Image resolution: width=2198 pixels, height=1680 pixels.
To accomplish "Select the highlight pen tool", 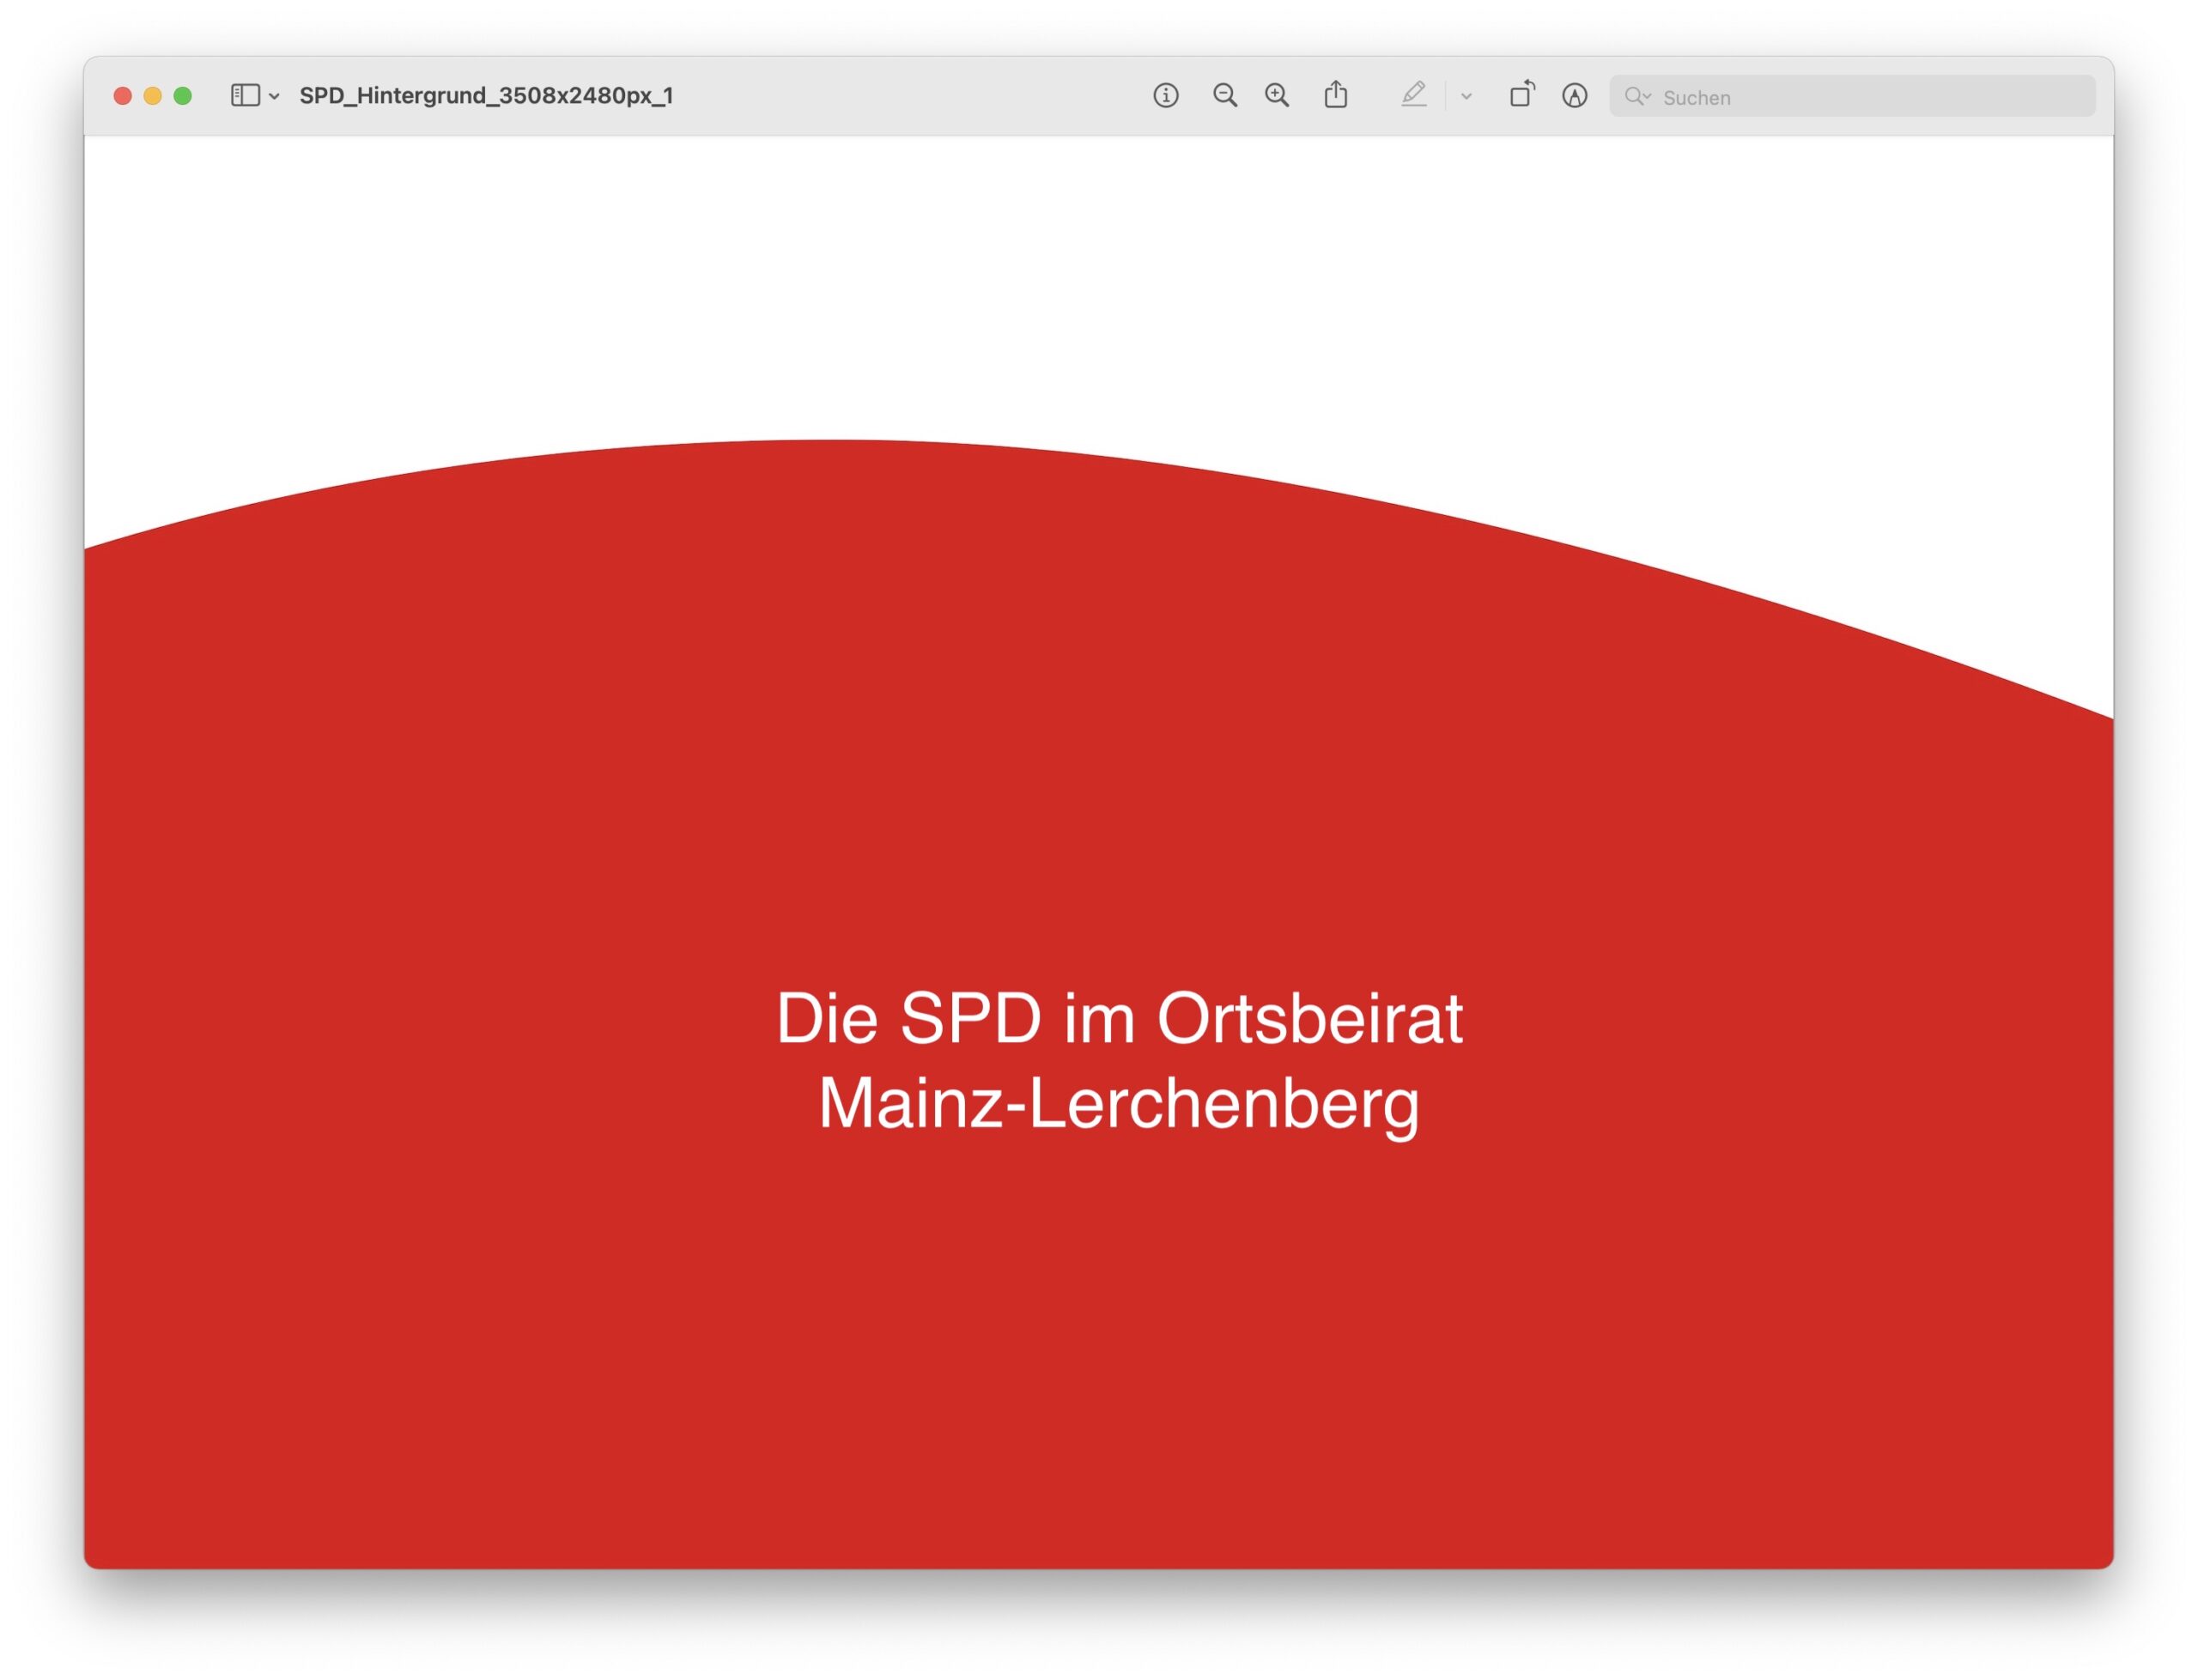I will pos(1413,95).
